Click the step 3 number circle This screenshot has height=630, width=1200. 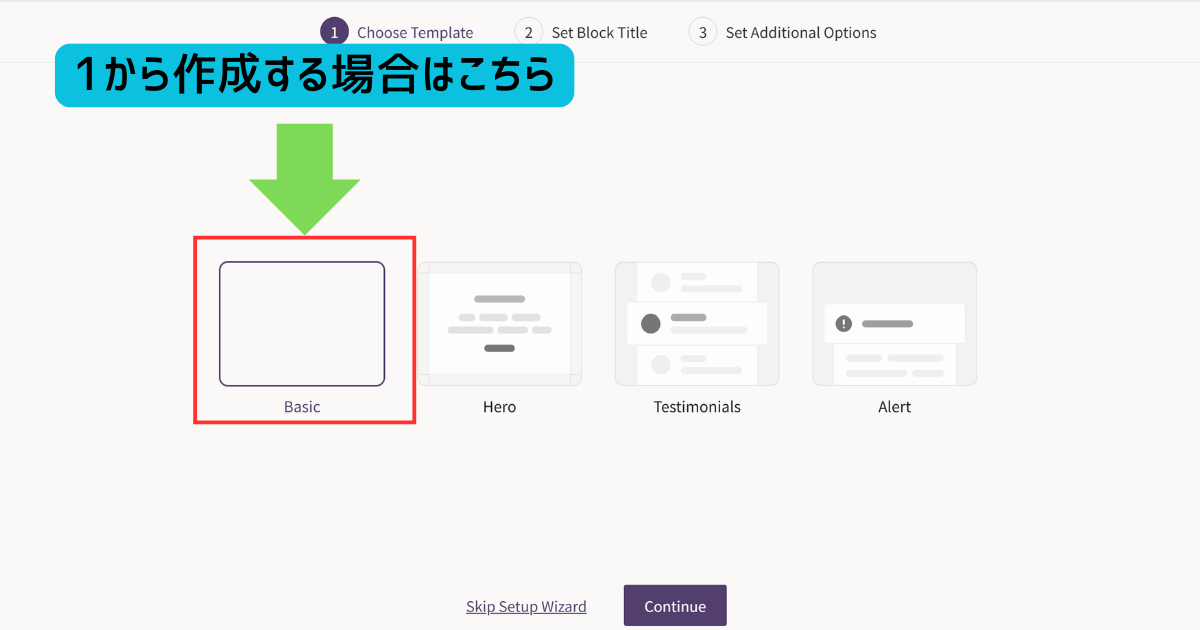[703, 32]
